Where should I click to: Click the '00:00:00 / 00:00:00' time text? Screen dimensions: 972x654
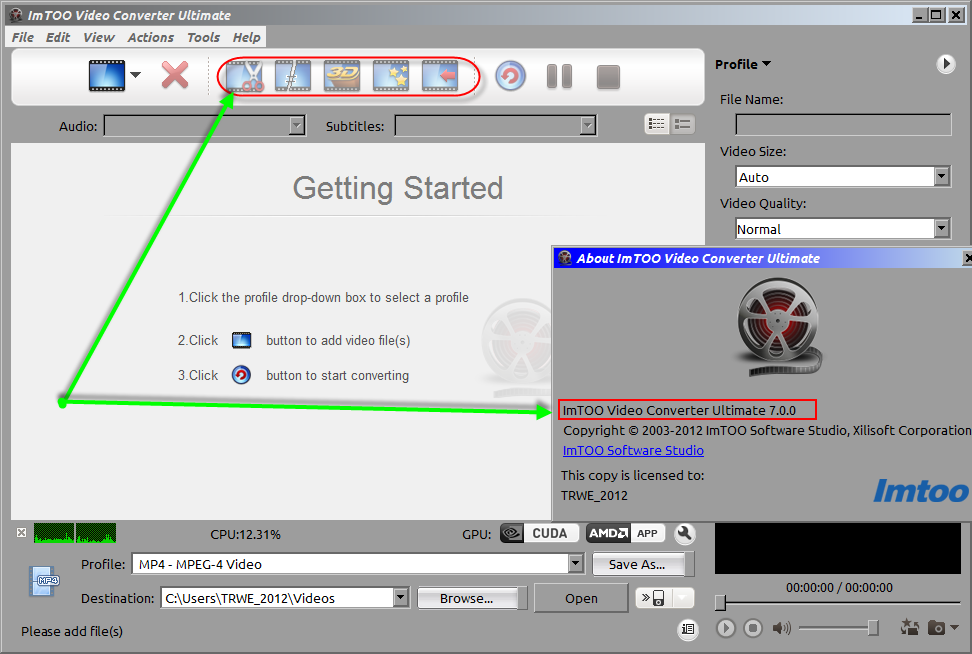point(839,588)
